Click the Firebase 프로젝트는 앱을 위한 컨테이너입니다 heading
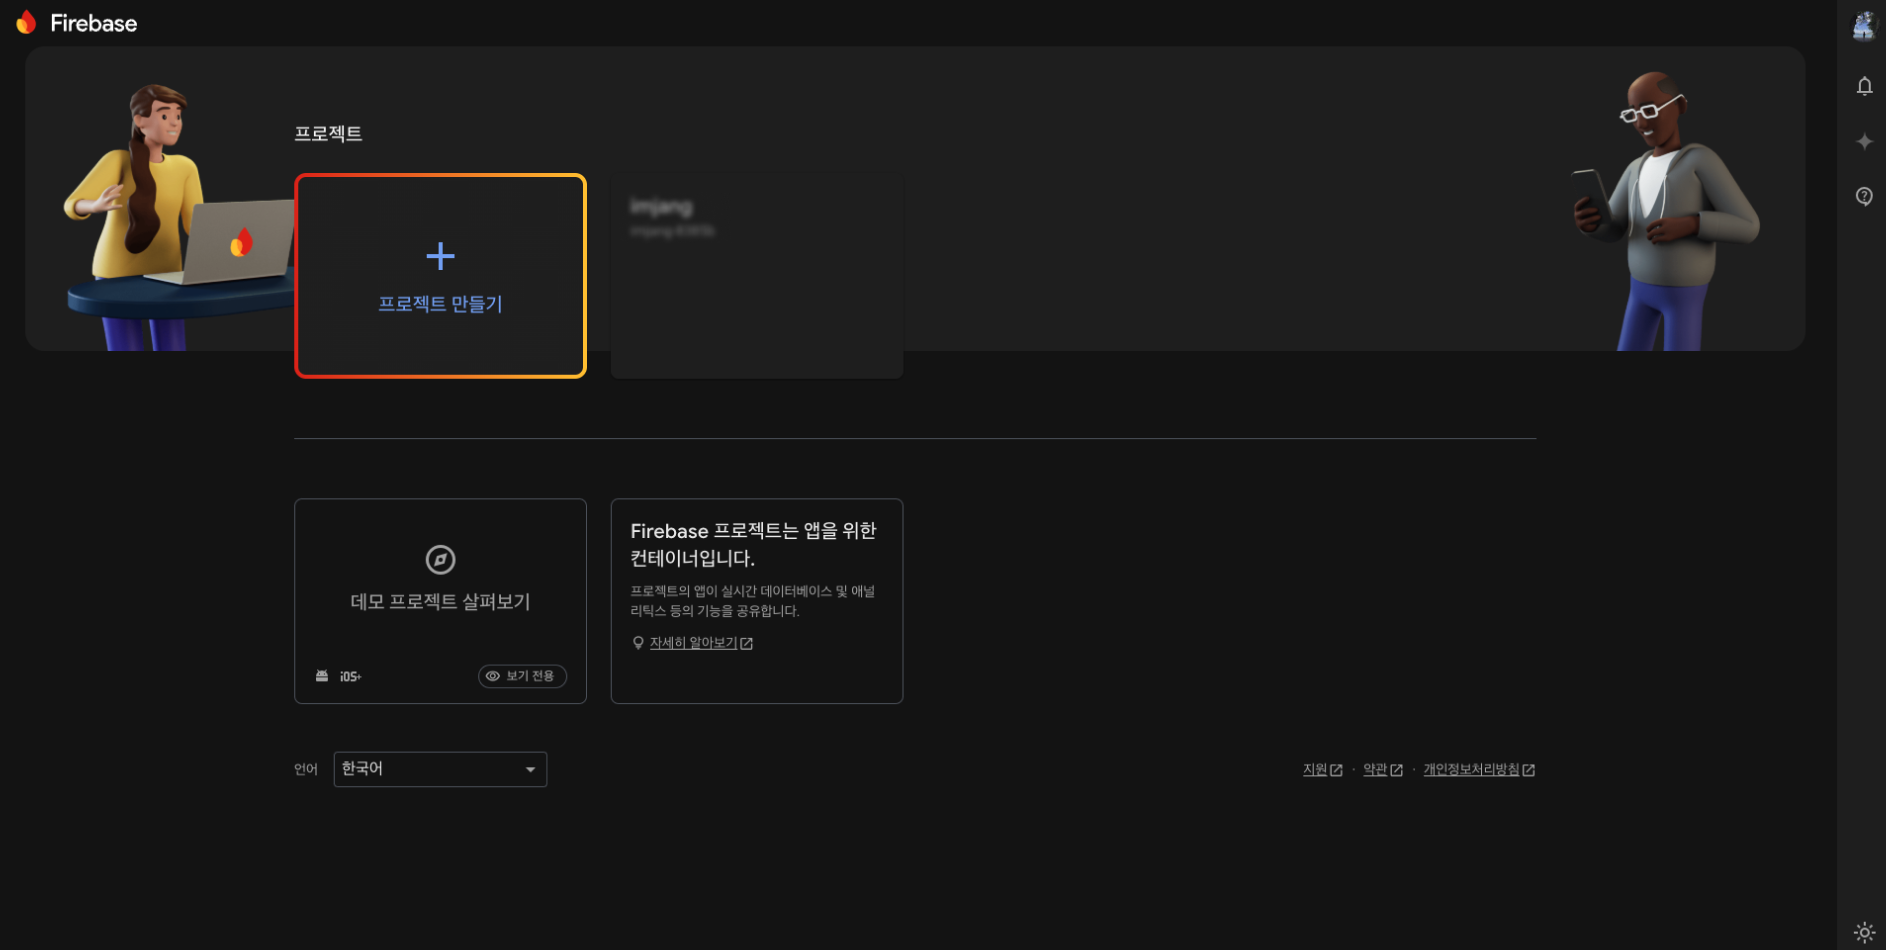The height and width of the screenshot is (950, 1886). click(x=753, y=544)
